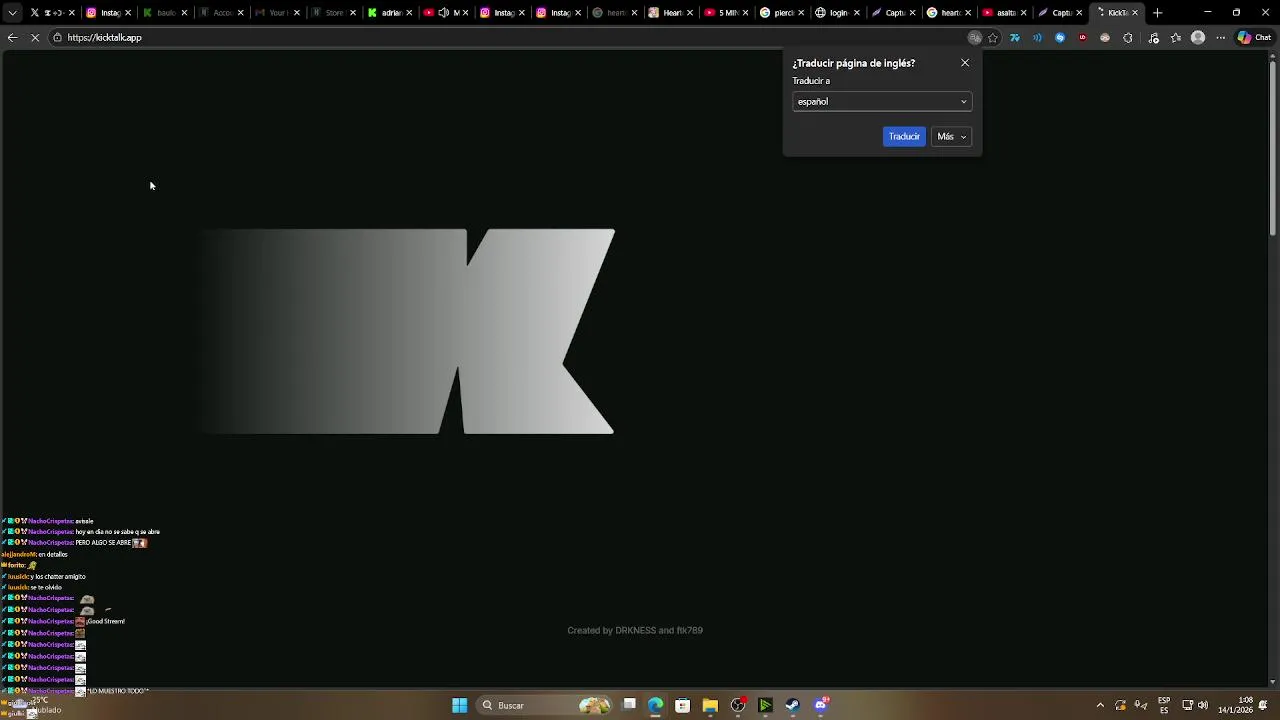Switch to the 'piercir' Google tab
Image resolution: width=1280 pixels, height=720 pixels.
(781, 13)
